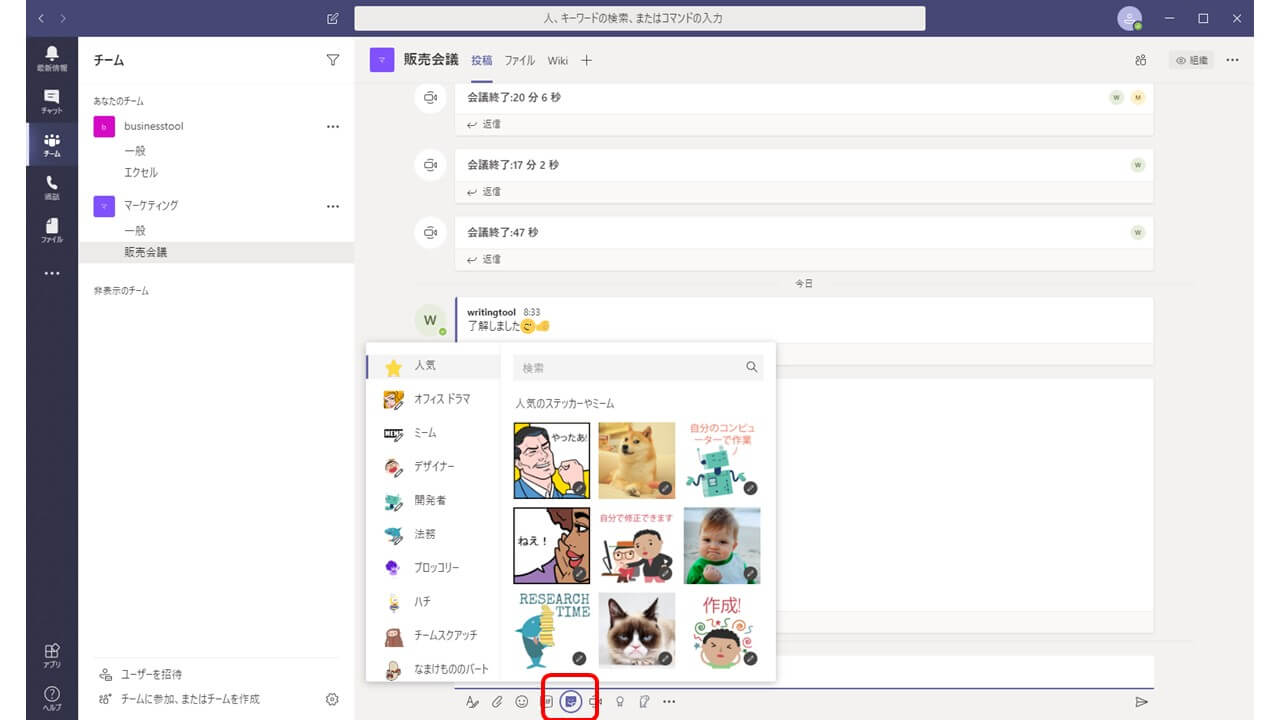
Task: Send the message with the arrow icon
Action: coord(1141,702)
